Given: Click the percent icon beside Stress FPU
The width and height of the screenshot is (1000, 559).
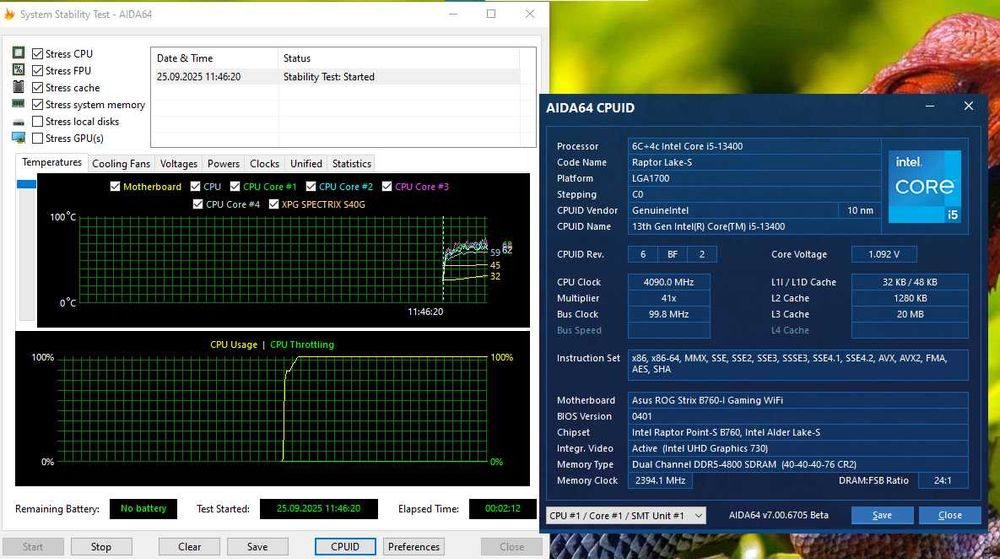Looking at the screenshot, I should point(18,69).
